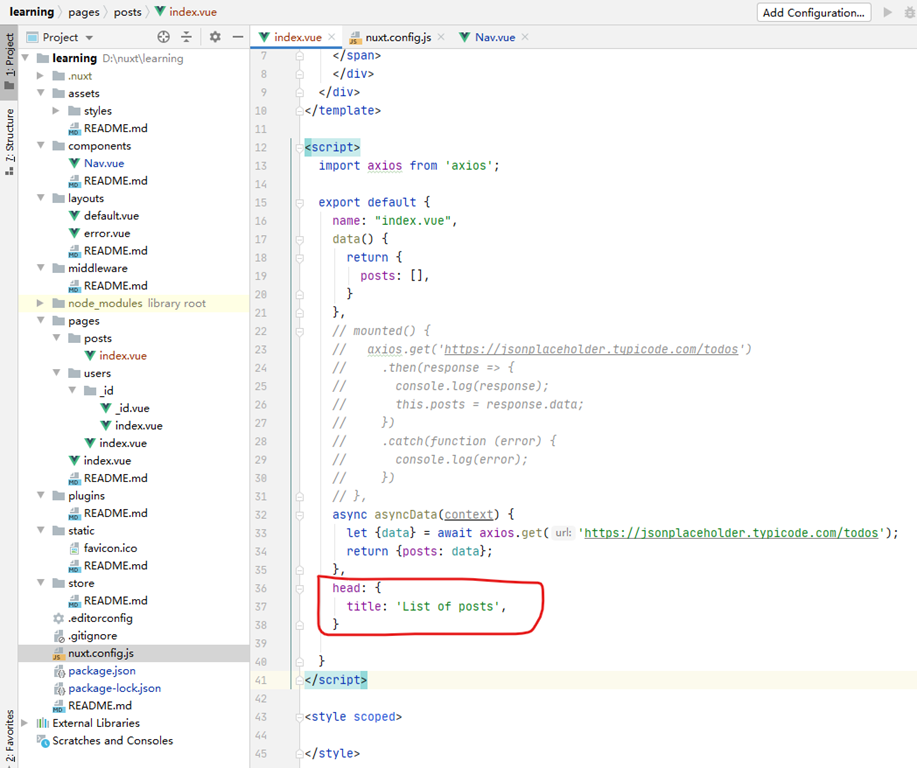Place cursor on 'List of posts' string

448,607
